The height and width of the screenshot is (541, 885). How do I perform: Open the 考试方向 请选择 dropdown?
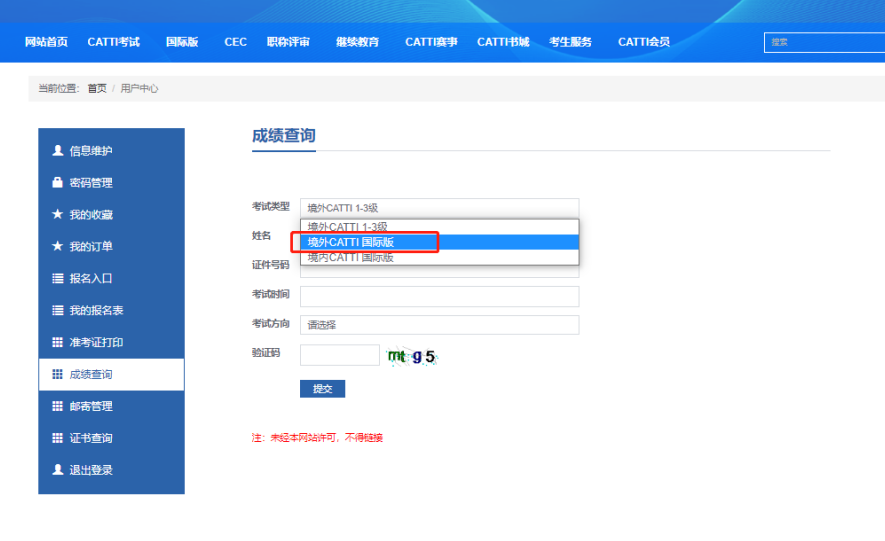tap(439, 325)
